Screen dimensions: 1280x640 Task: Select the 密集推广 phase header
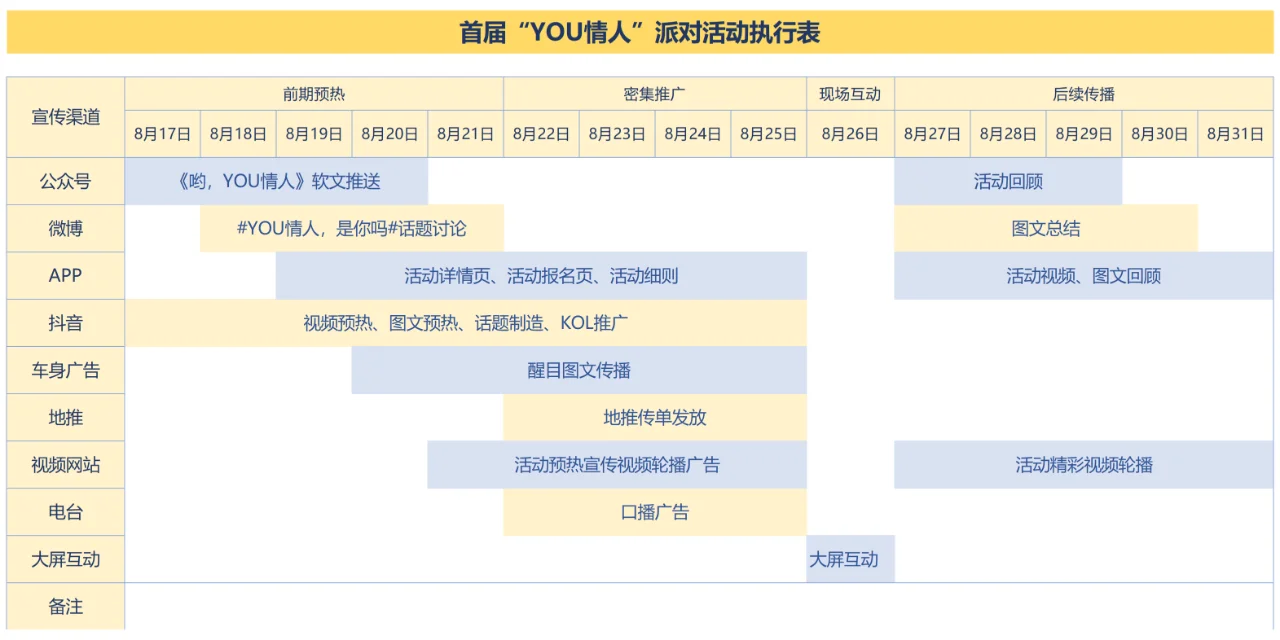pos(655,94)
